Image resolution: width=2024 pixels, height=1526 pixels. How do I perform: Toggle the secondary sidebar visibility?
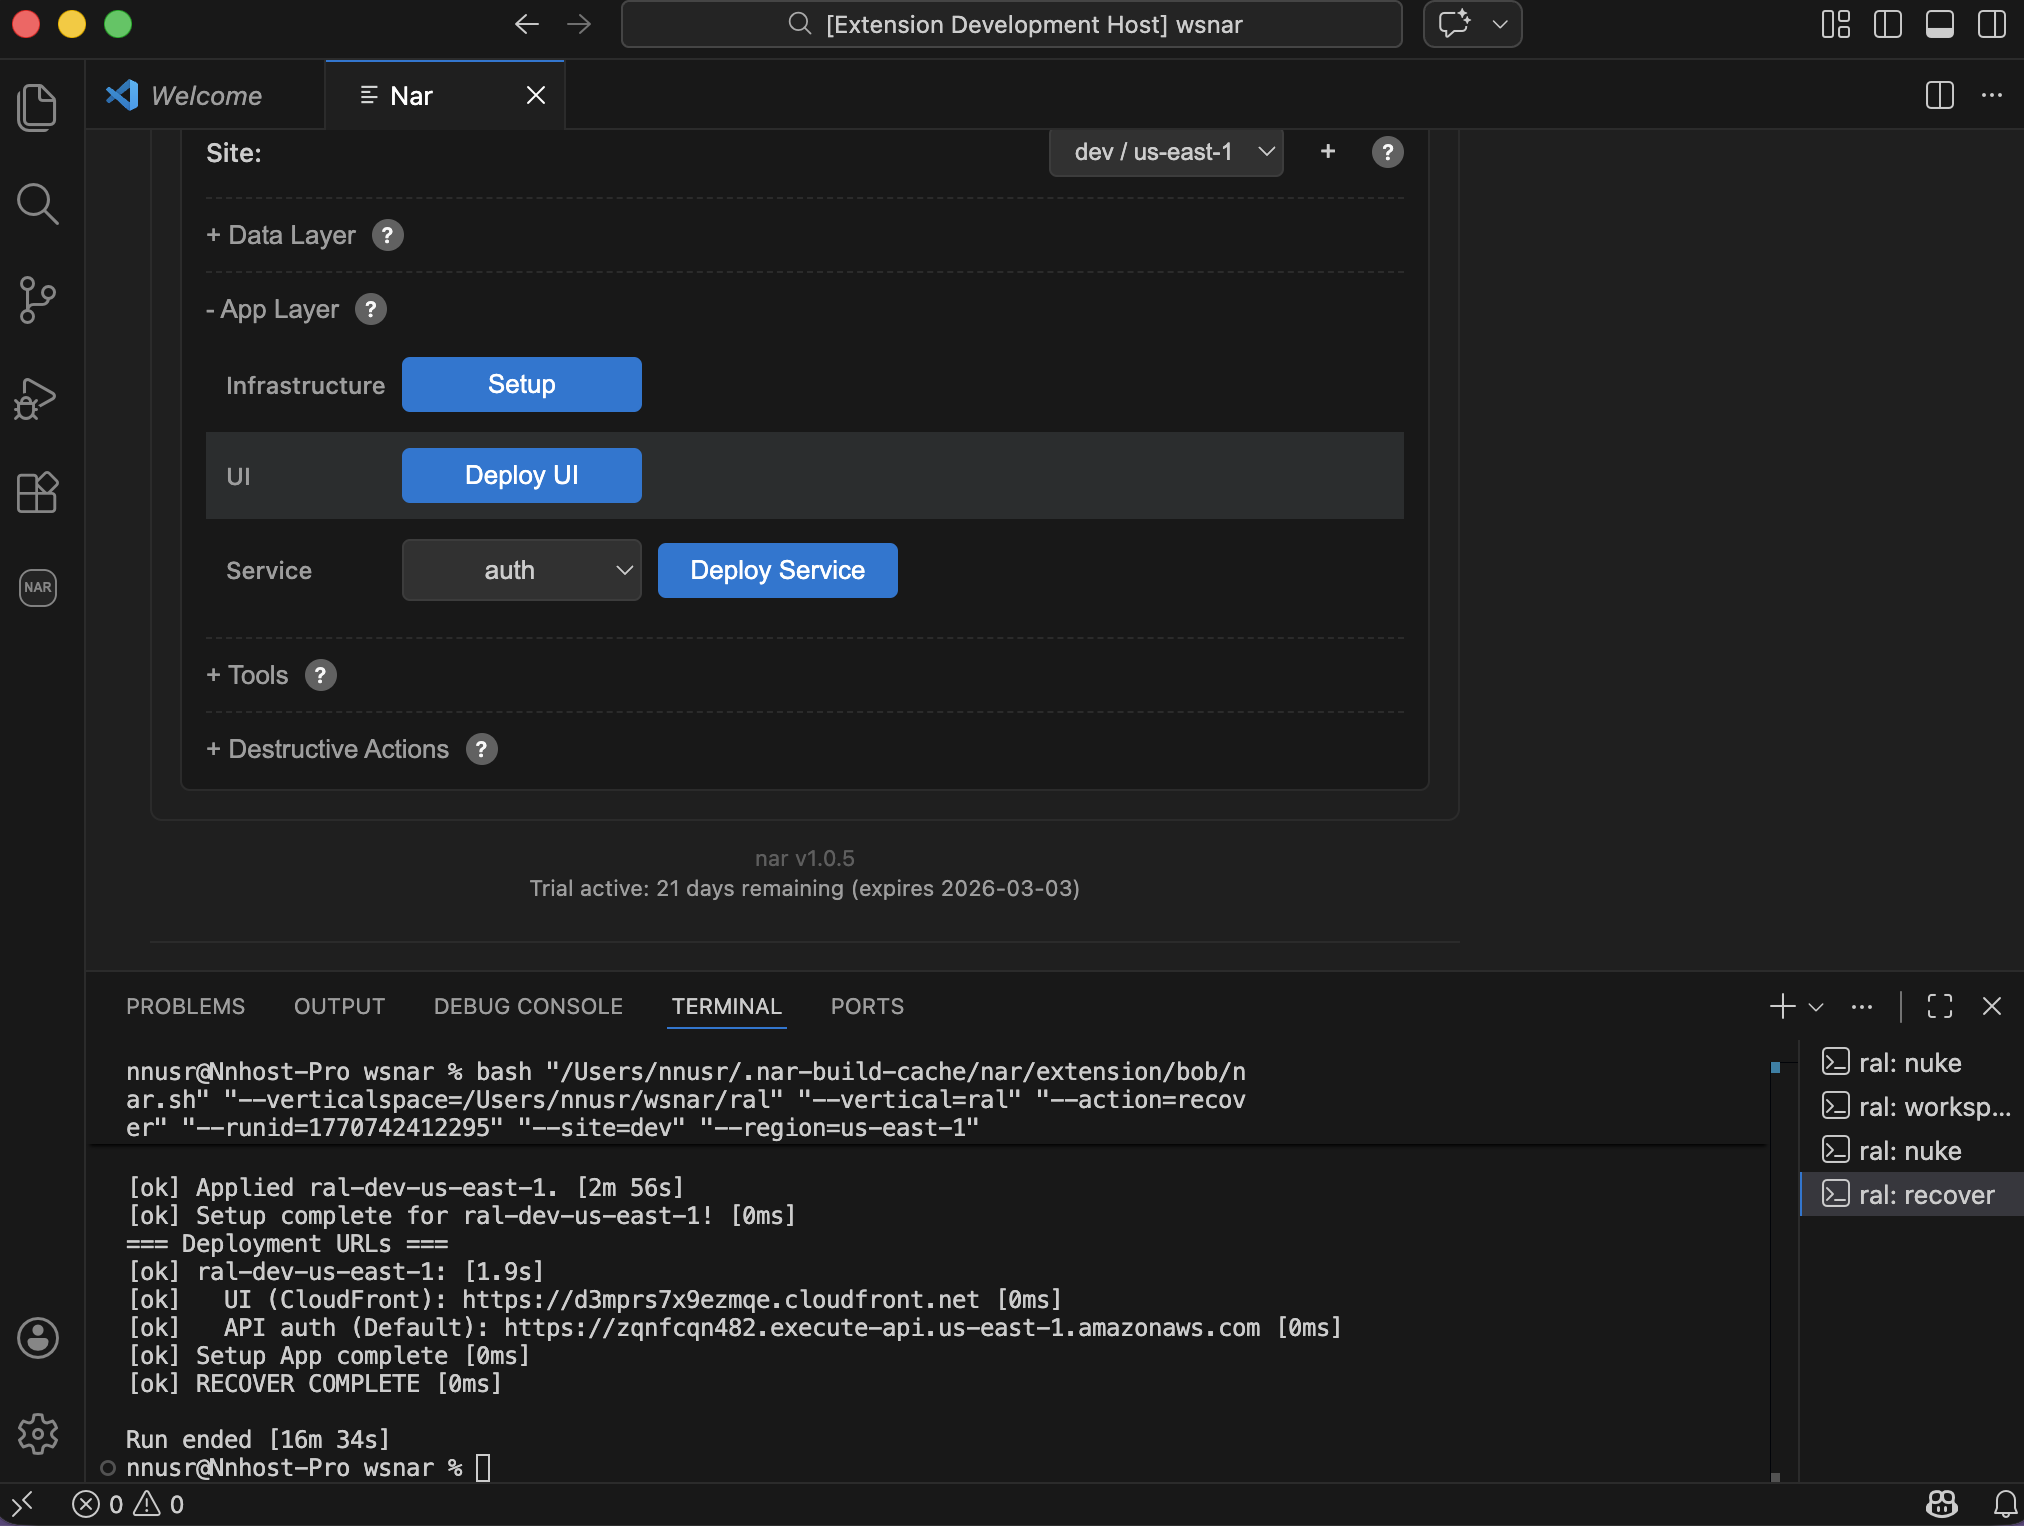coord(1992,24)
